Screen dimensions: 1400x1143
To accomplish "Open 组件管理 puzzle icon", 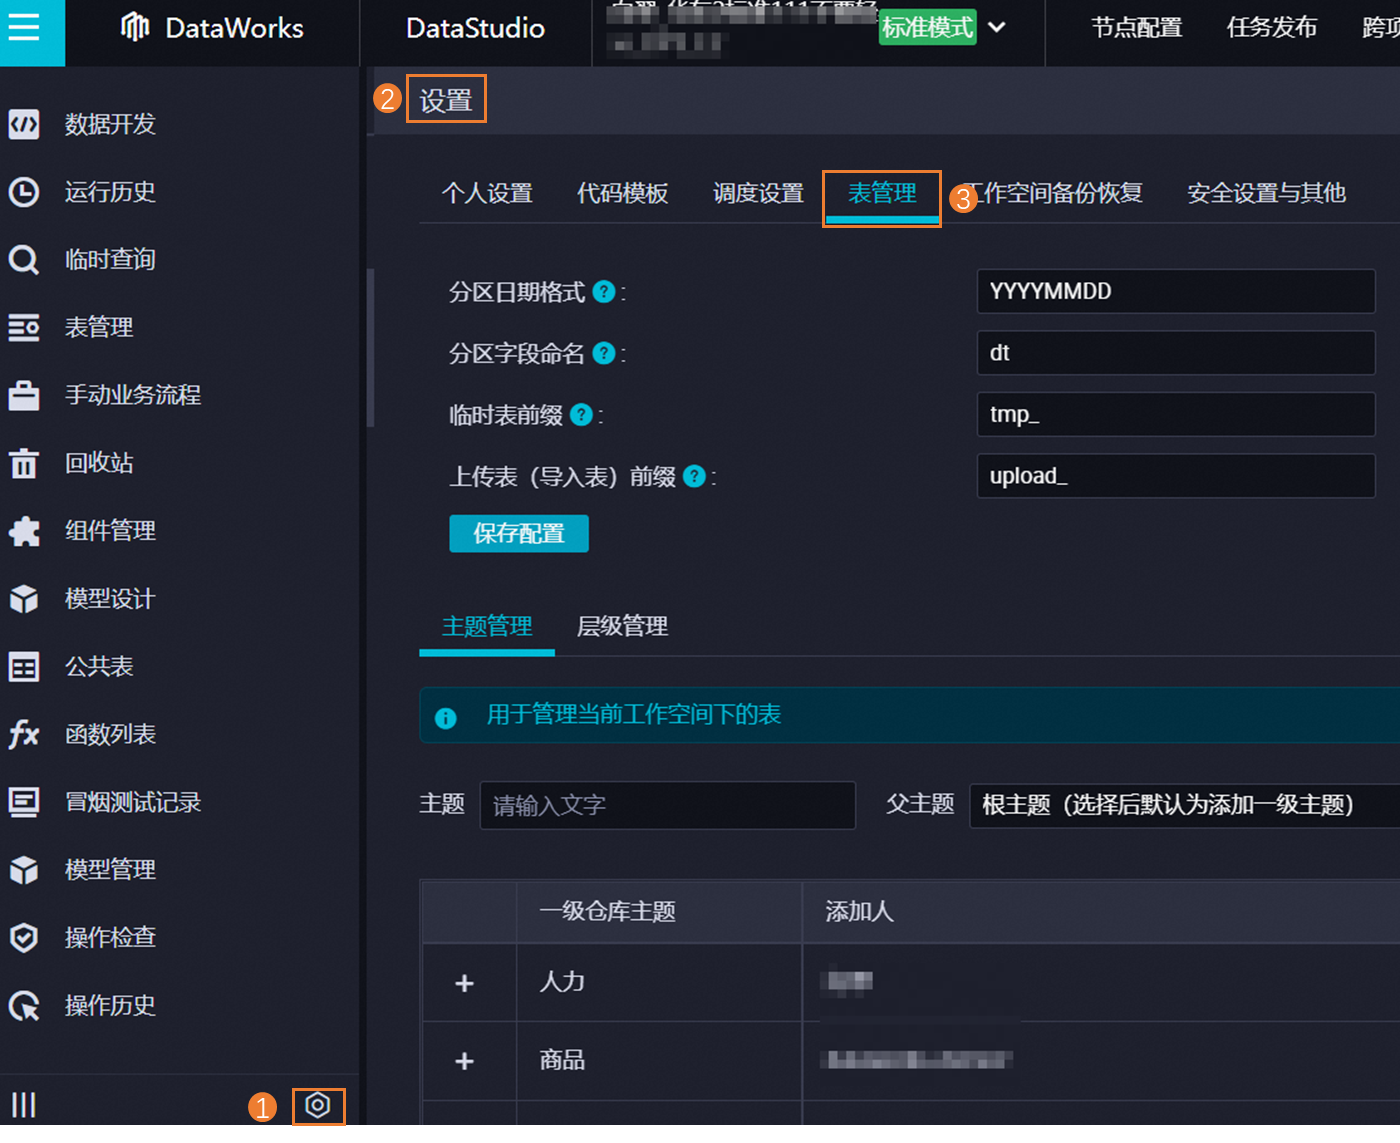I will tap(24, 531).
